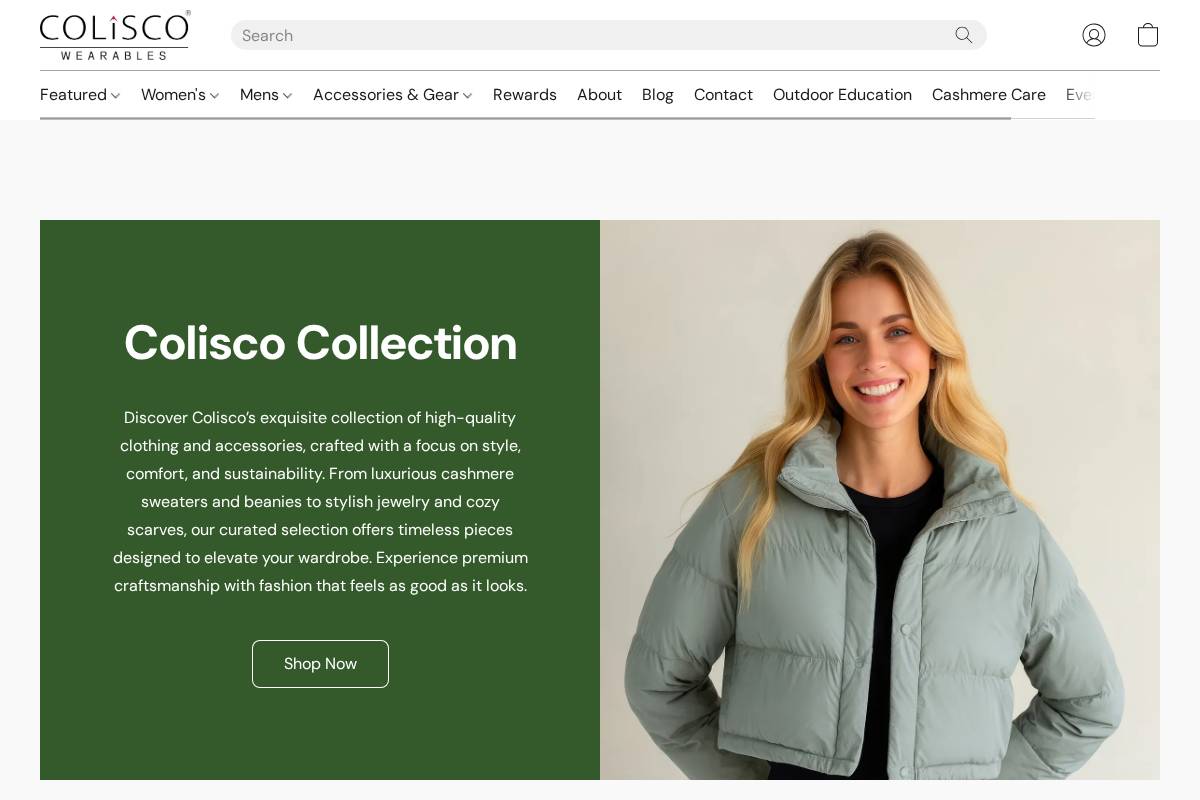Click the Colisco Collection heading link

(320, 343)
